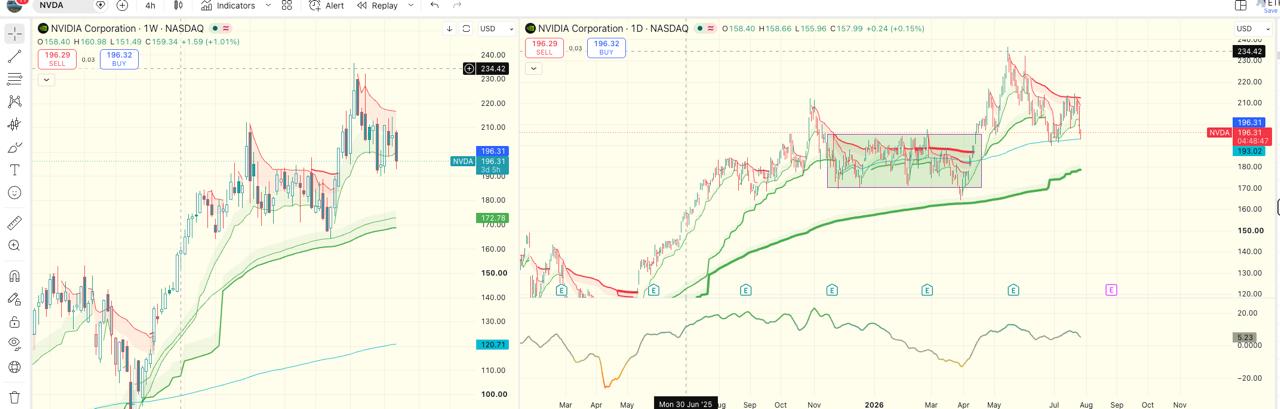This screenshot has height=409, width=1280.
Task: Activate the zoom in tool
Action: (x=15, y=246)
